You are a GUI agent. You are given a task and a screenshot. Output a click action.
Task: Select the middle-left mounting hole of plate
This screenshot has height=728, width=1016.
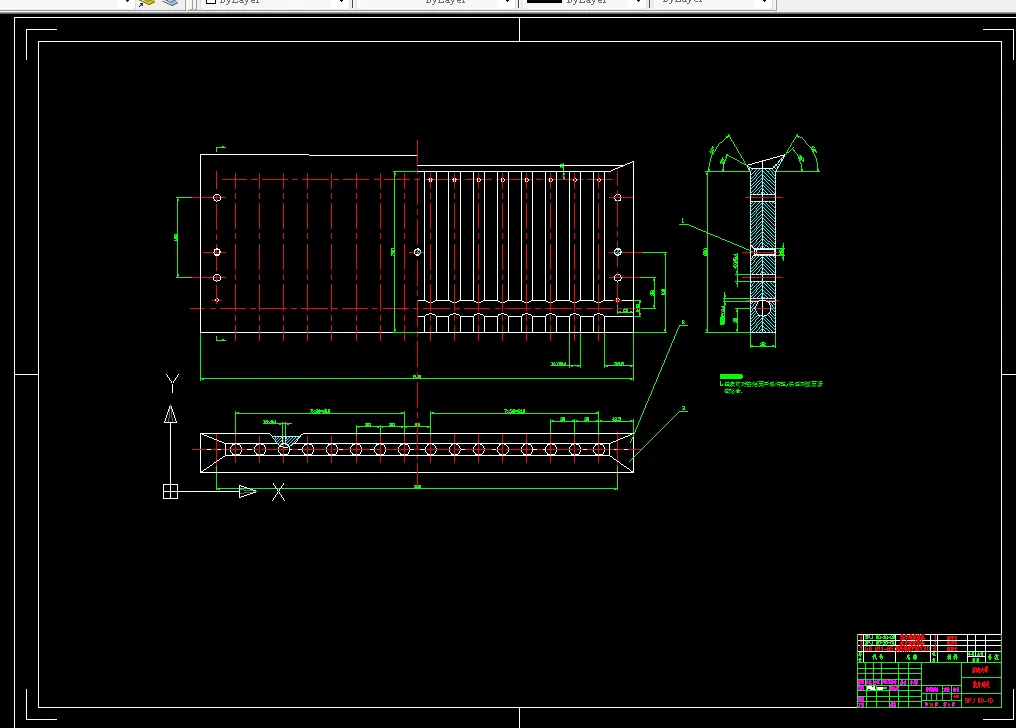point(217,252)
